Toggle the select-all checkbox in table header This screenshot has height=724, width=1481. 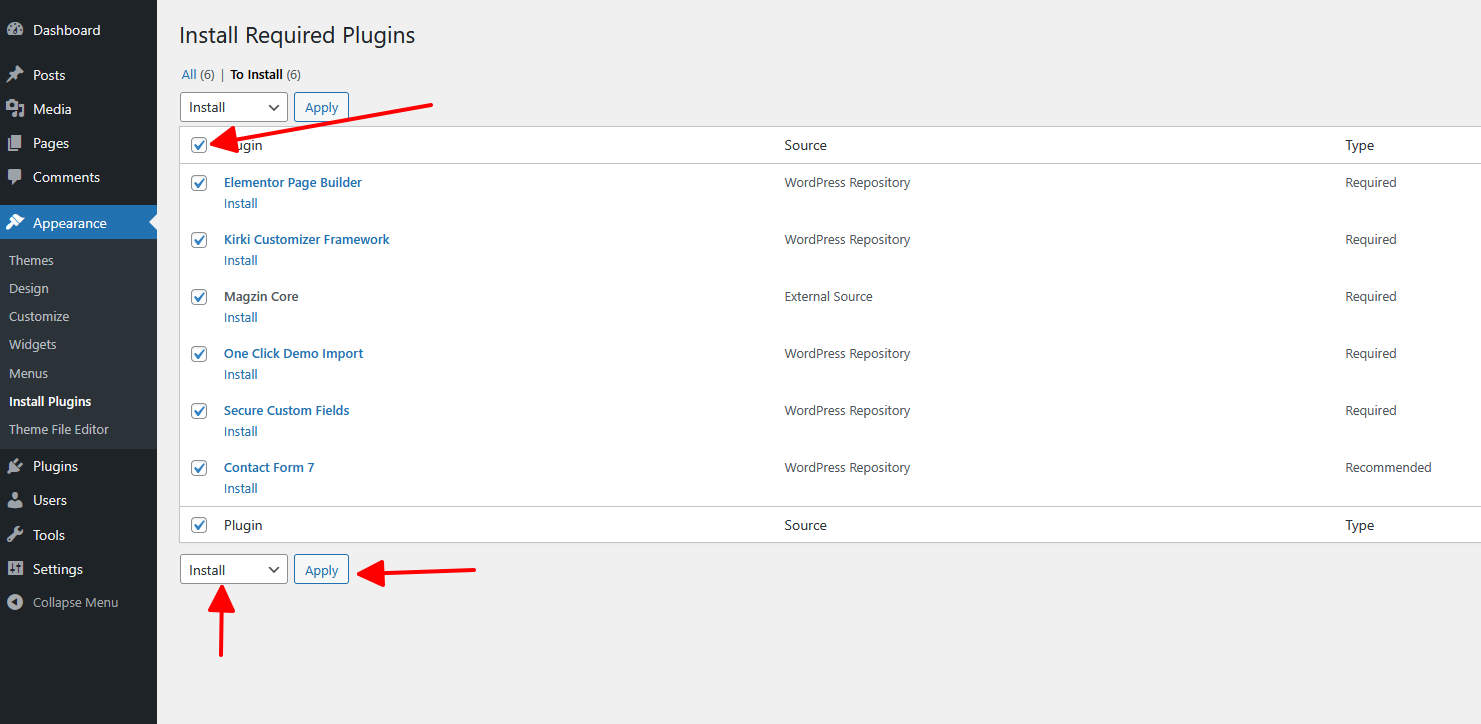tap(199, 145)
